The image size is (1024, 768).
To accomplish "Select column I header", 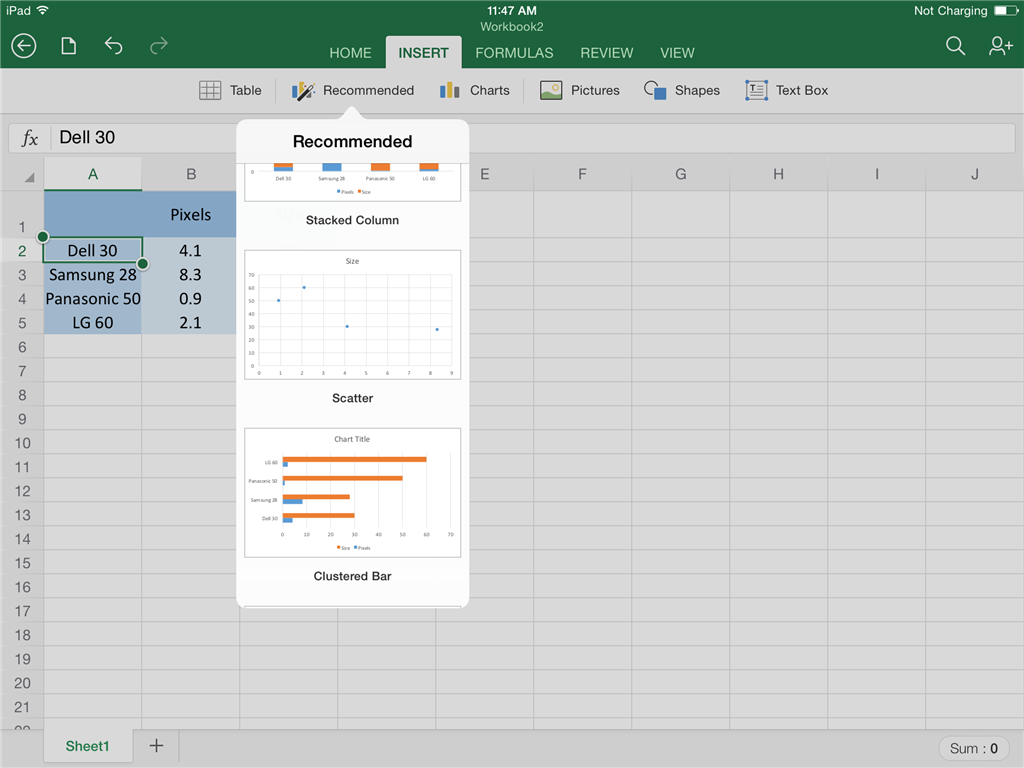I will pos(876,174).
